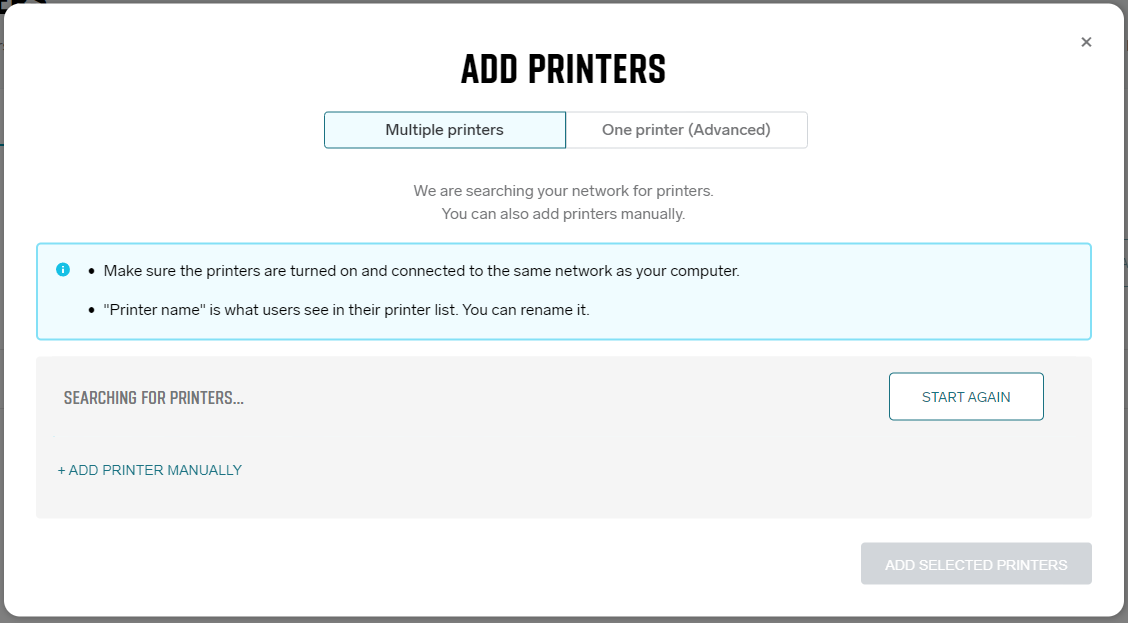Switch to the Multiple printers tab
Viewport: 1128px width, 623px height.
(x=445, y=130)
